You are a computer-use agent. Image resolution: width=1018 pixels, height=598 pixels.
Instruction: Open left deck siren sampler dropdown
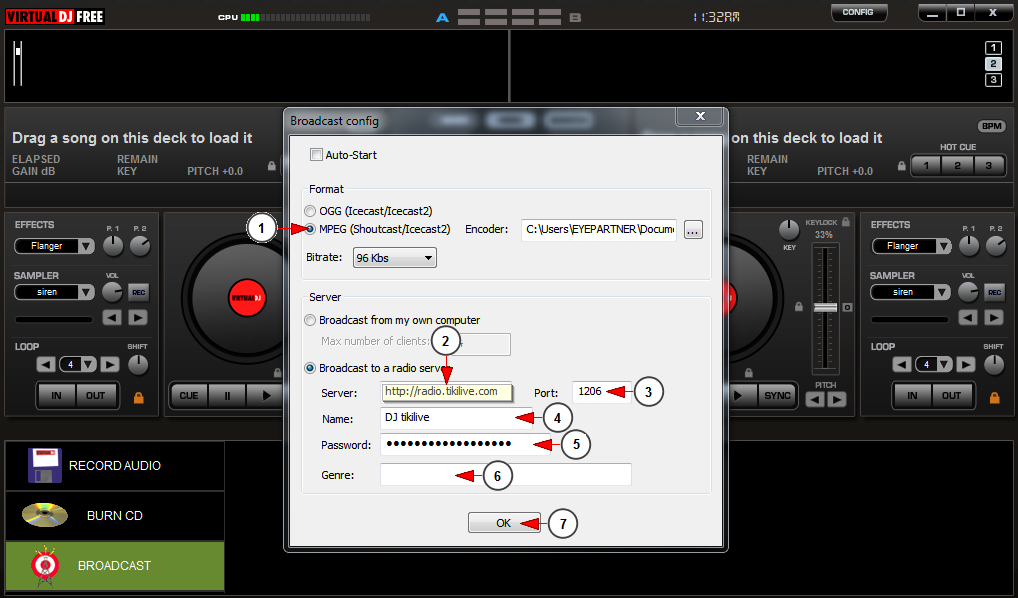point(55,292)
